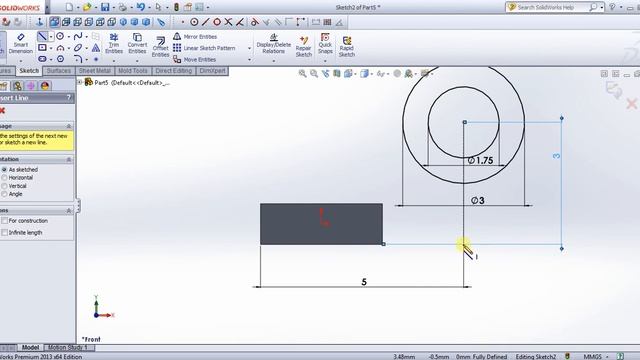Select the Smart Dimension tool
640x360 pixels.
[x=20, y=43]
